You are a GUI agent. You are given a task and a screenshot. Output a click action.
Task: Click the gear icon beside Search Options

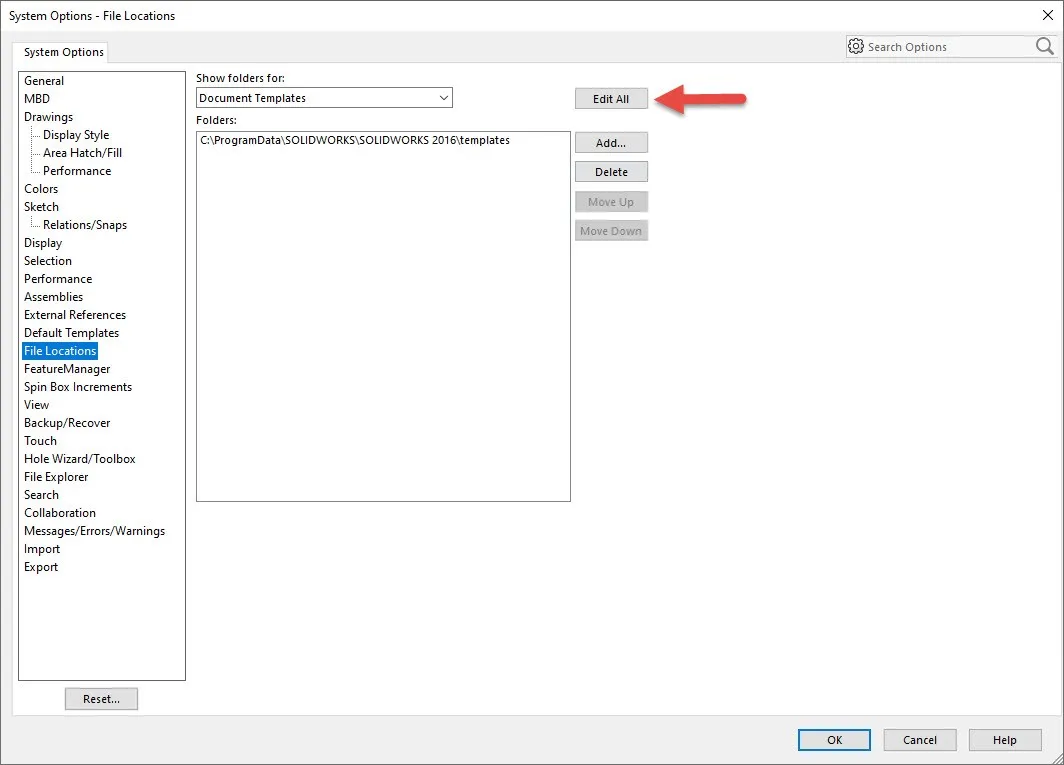point(856,46)
